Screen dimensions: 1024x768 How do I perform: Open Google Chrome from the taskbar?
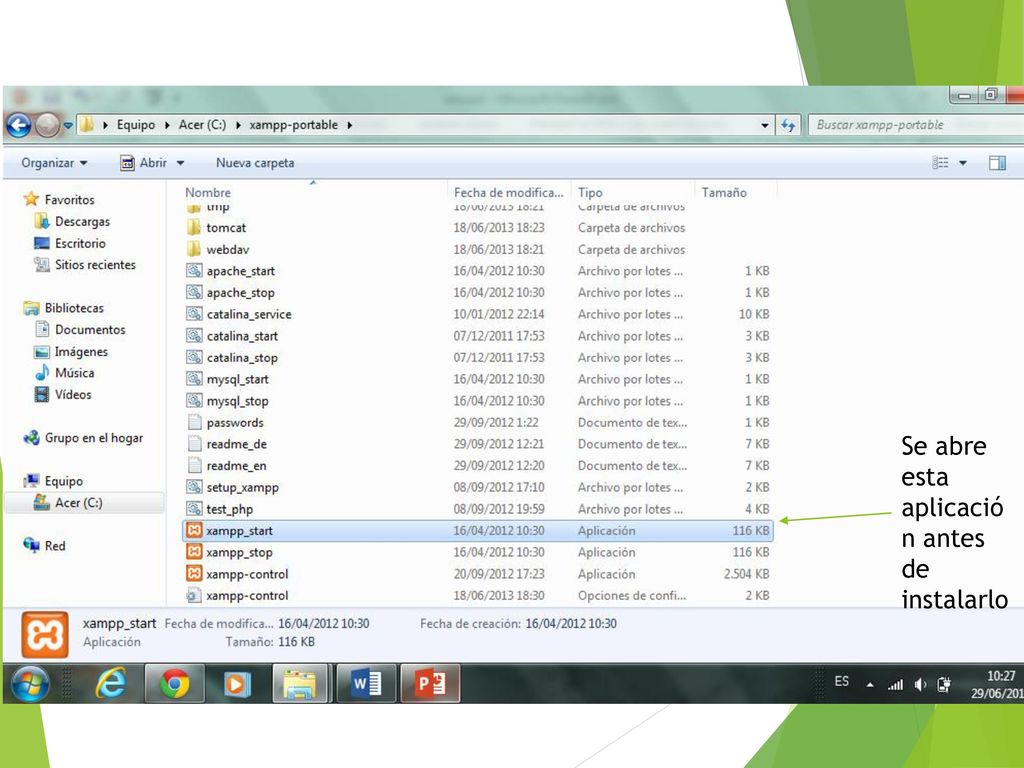[174, 684]
